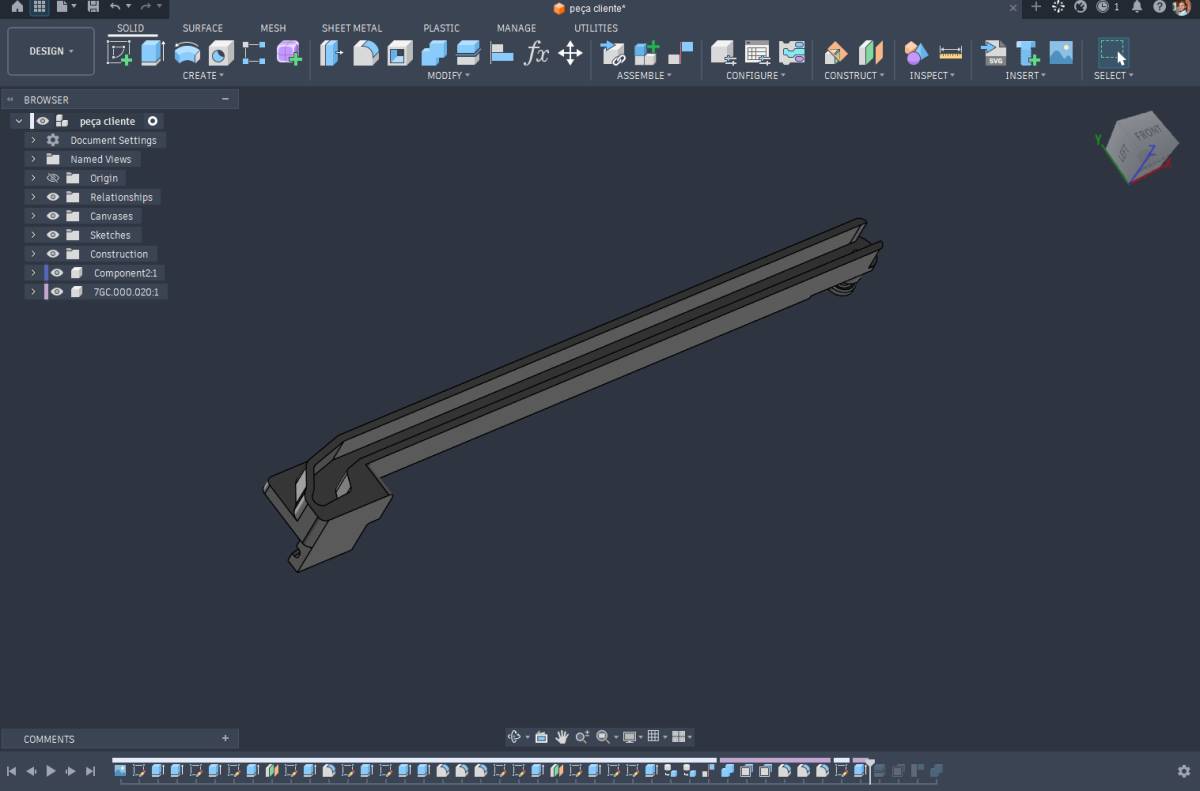
Task: Hide component 7GC.000.020:1
Action: click(x=57, y=292)
